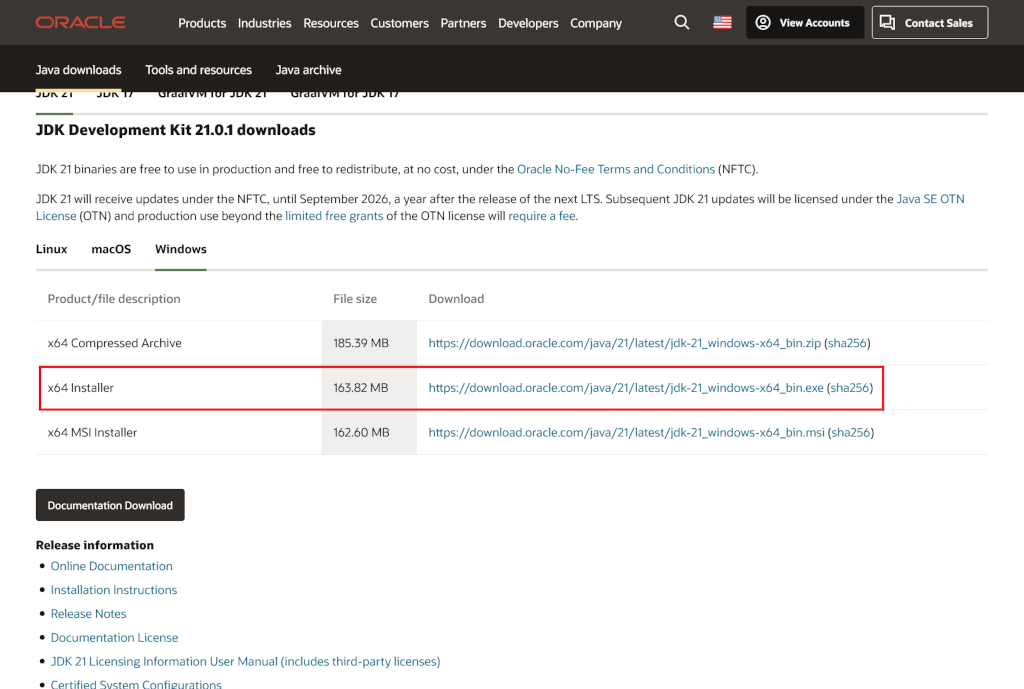The width and height of the screenshot is (1024, 689).
Task: Open Oracle No-Fee Terms and Conditions link
Action: click(616, 169)
